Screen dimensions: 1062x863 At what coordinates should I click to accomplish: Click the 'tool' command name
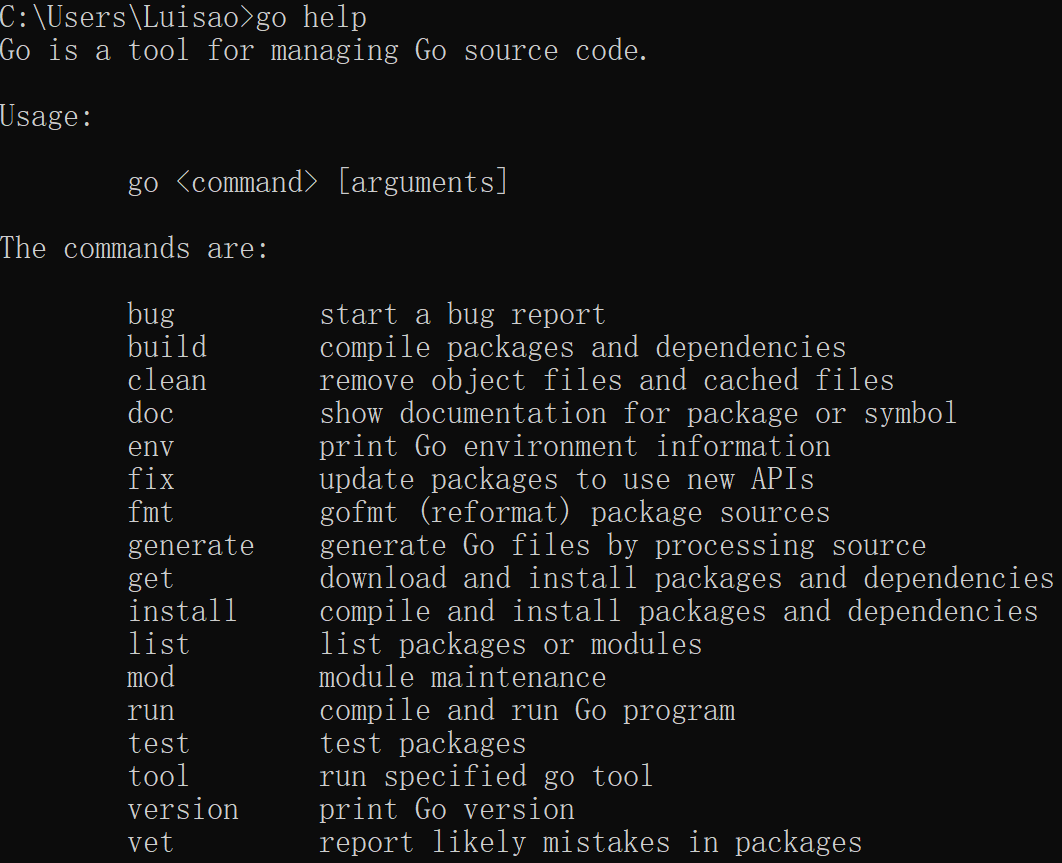point(158,777)
